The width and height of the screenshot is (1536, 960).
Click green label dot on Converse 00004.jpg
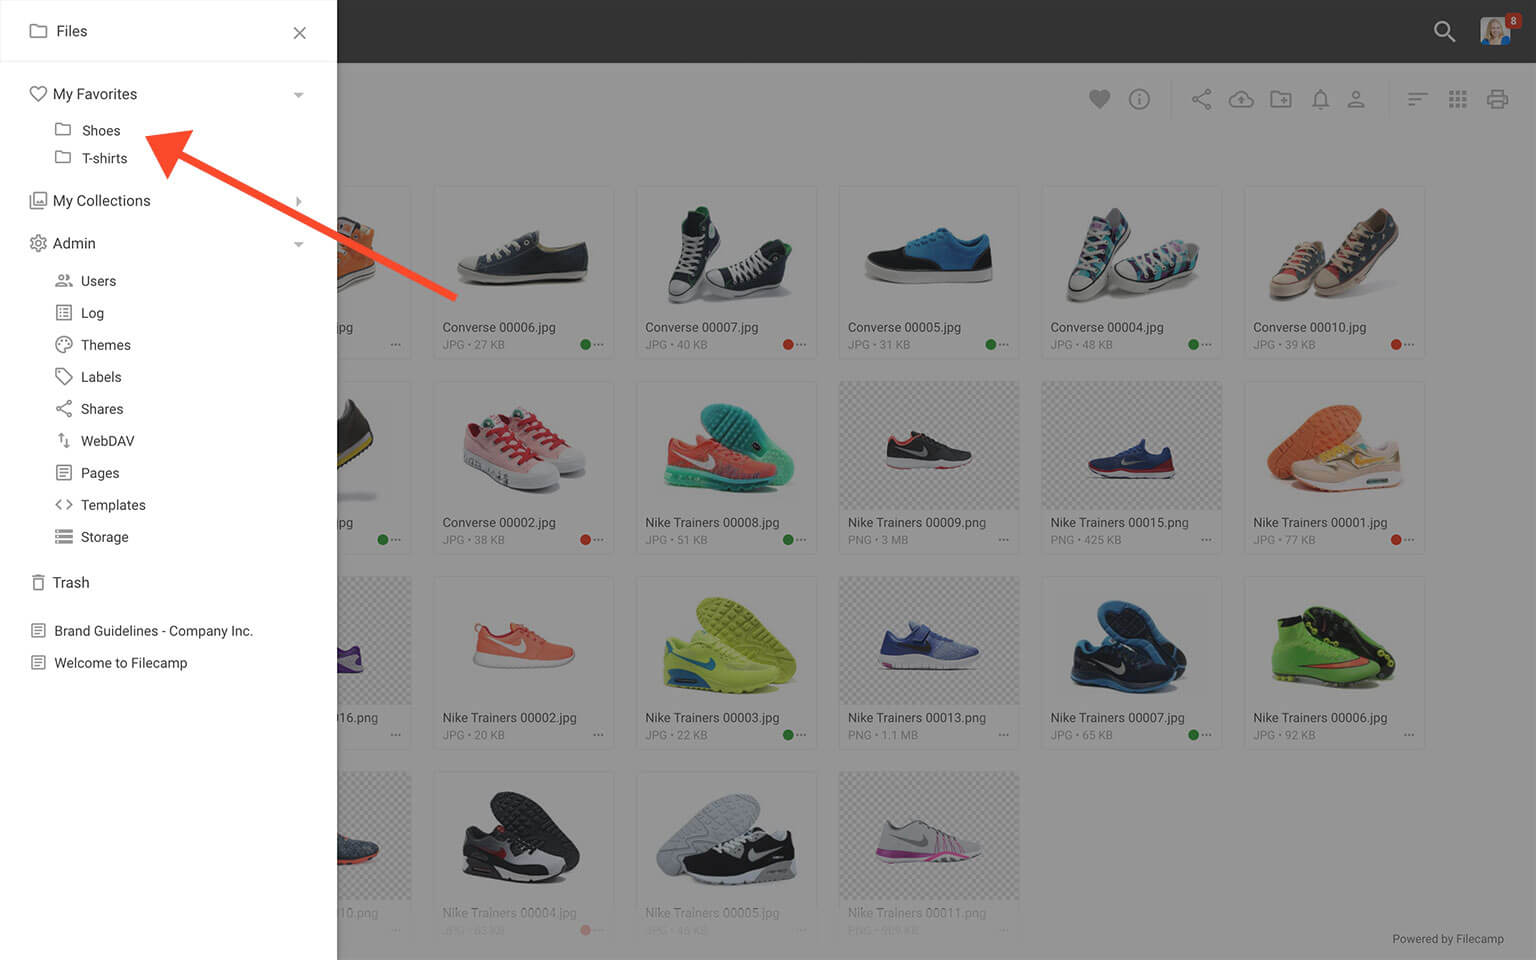tap(1193, 345)
